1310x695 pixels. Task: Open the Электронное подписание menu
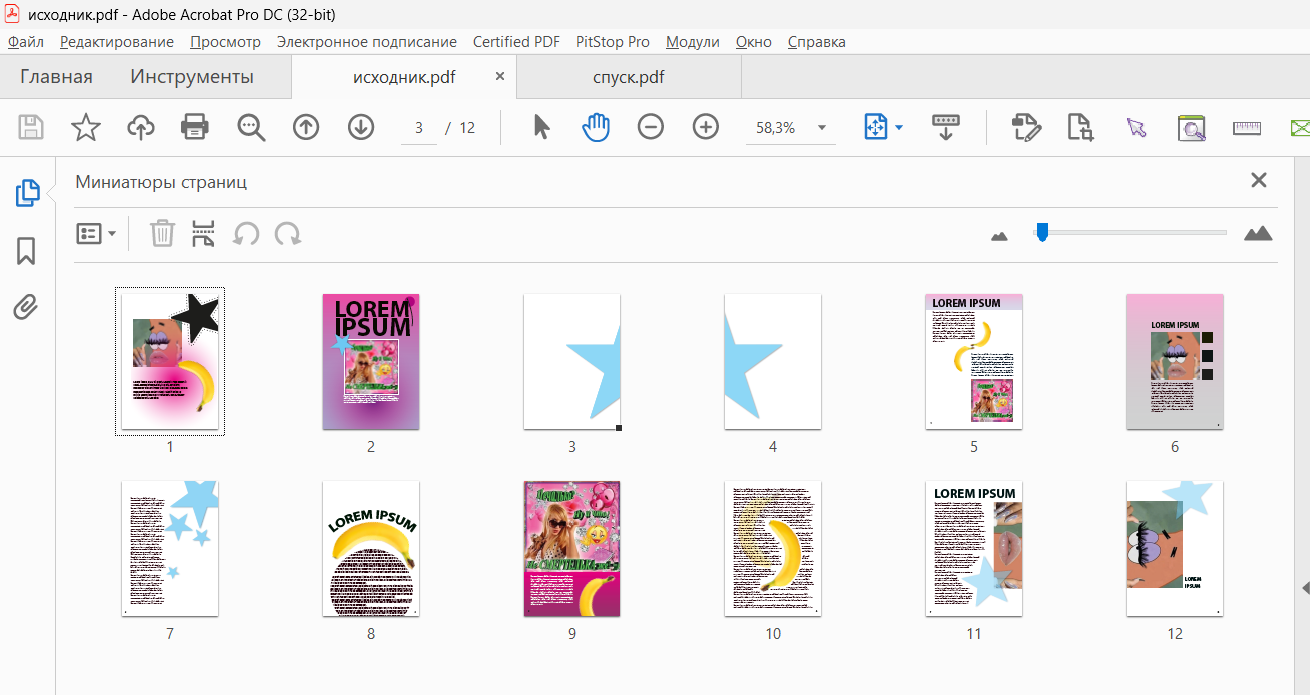coord(367,42)
